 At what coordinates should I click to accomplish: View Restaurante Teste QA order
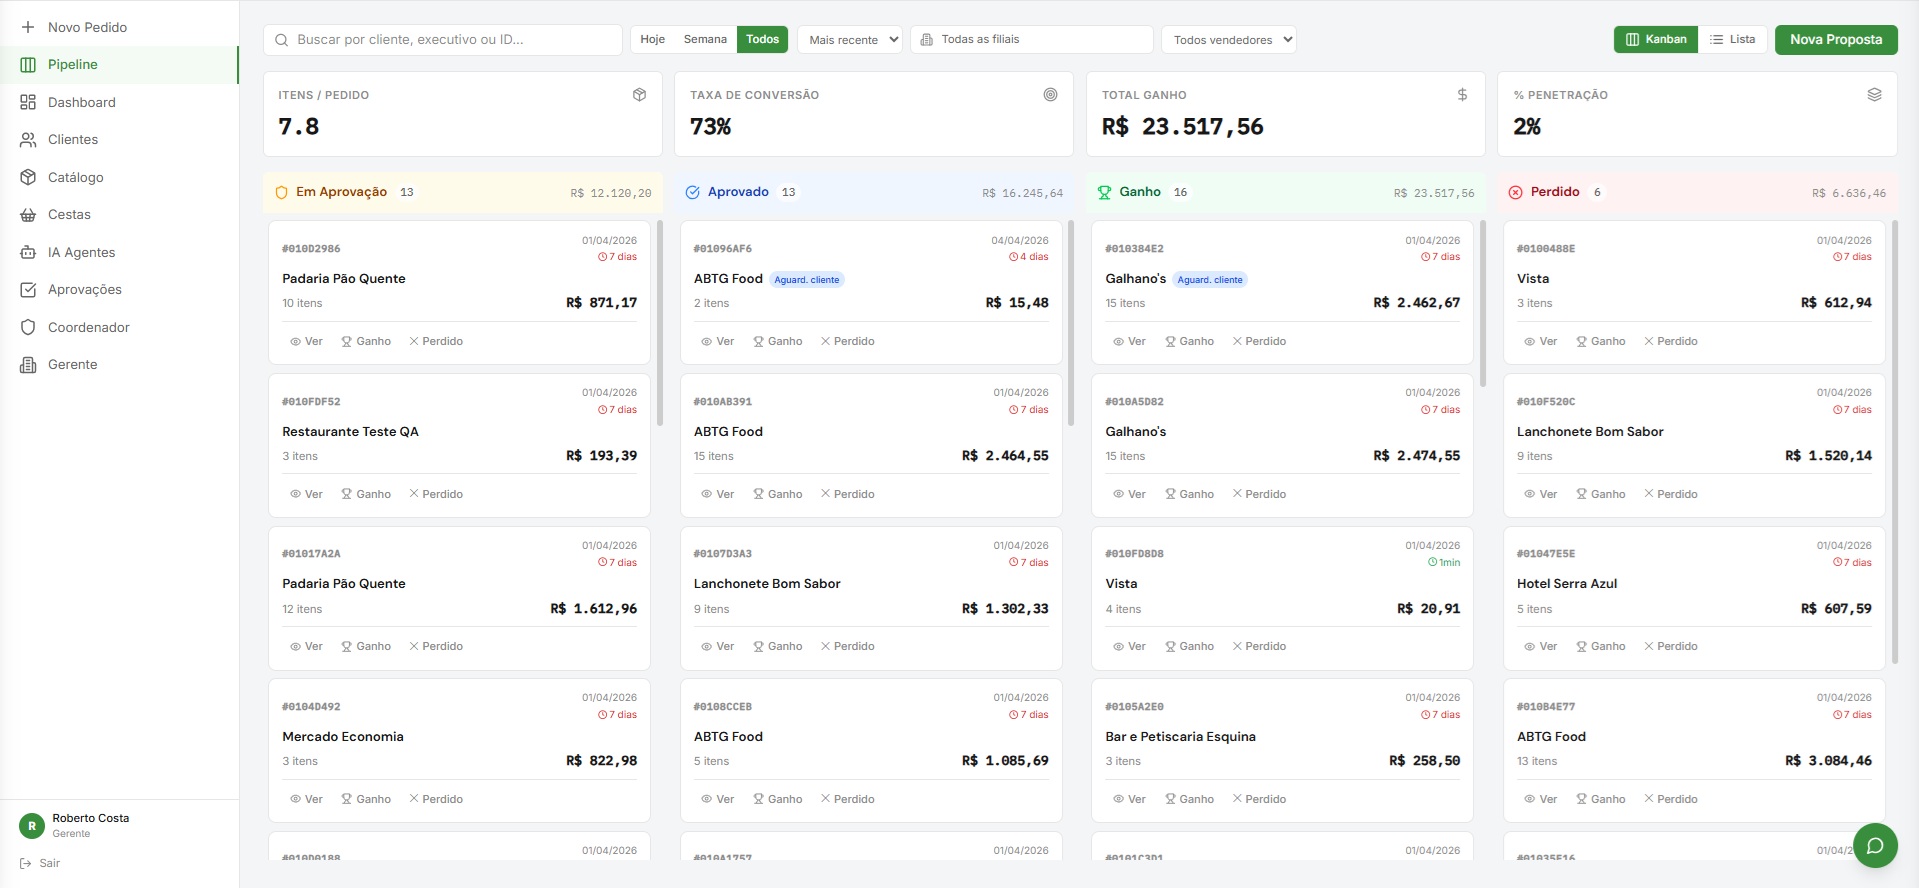coord(306,494)
